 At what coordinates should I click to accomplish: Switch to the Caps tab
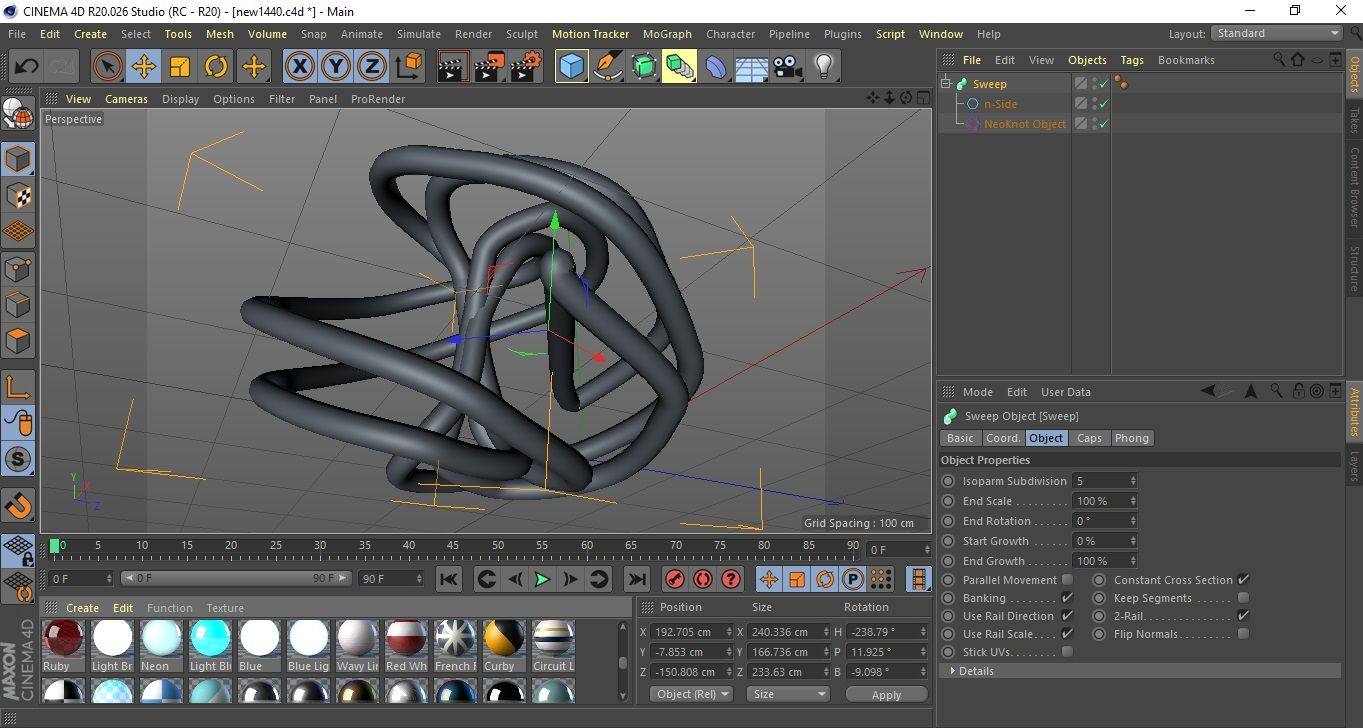1089,438
